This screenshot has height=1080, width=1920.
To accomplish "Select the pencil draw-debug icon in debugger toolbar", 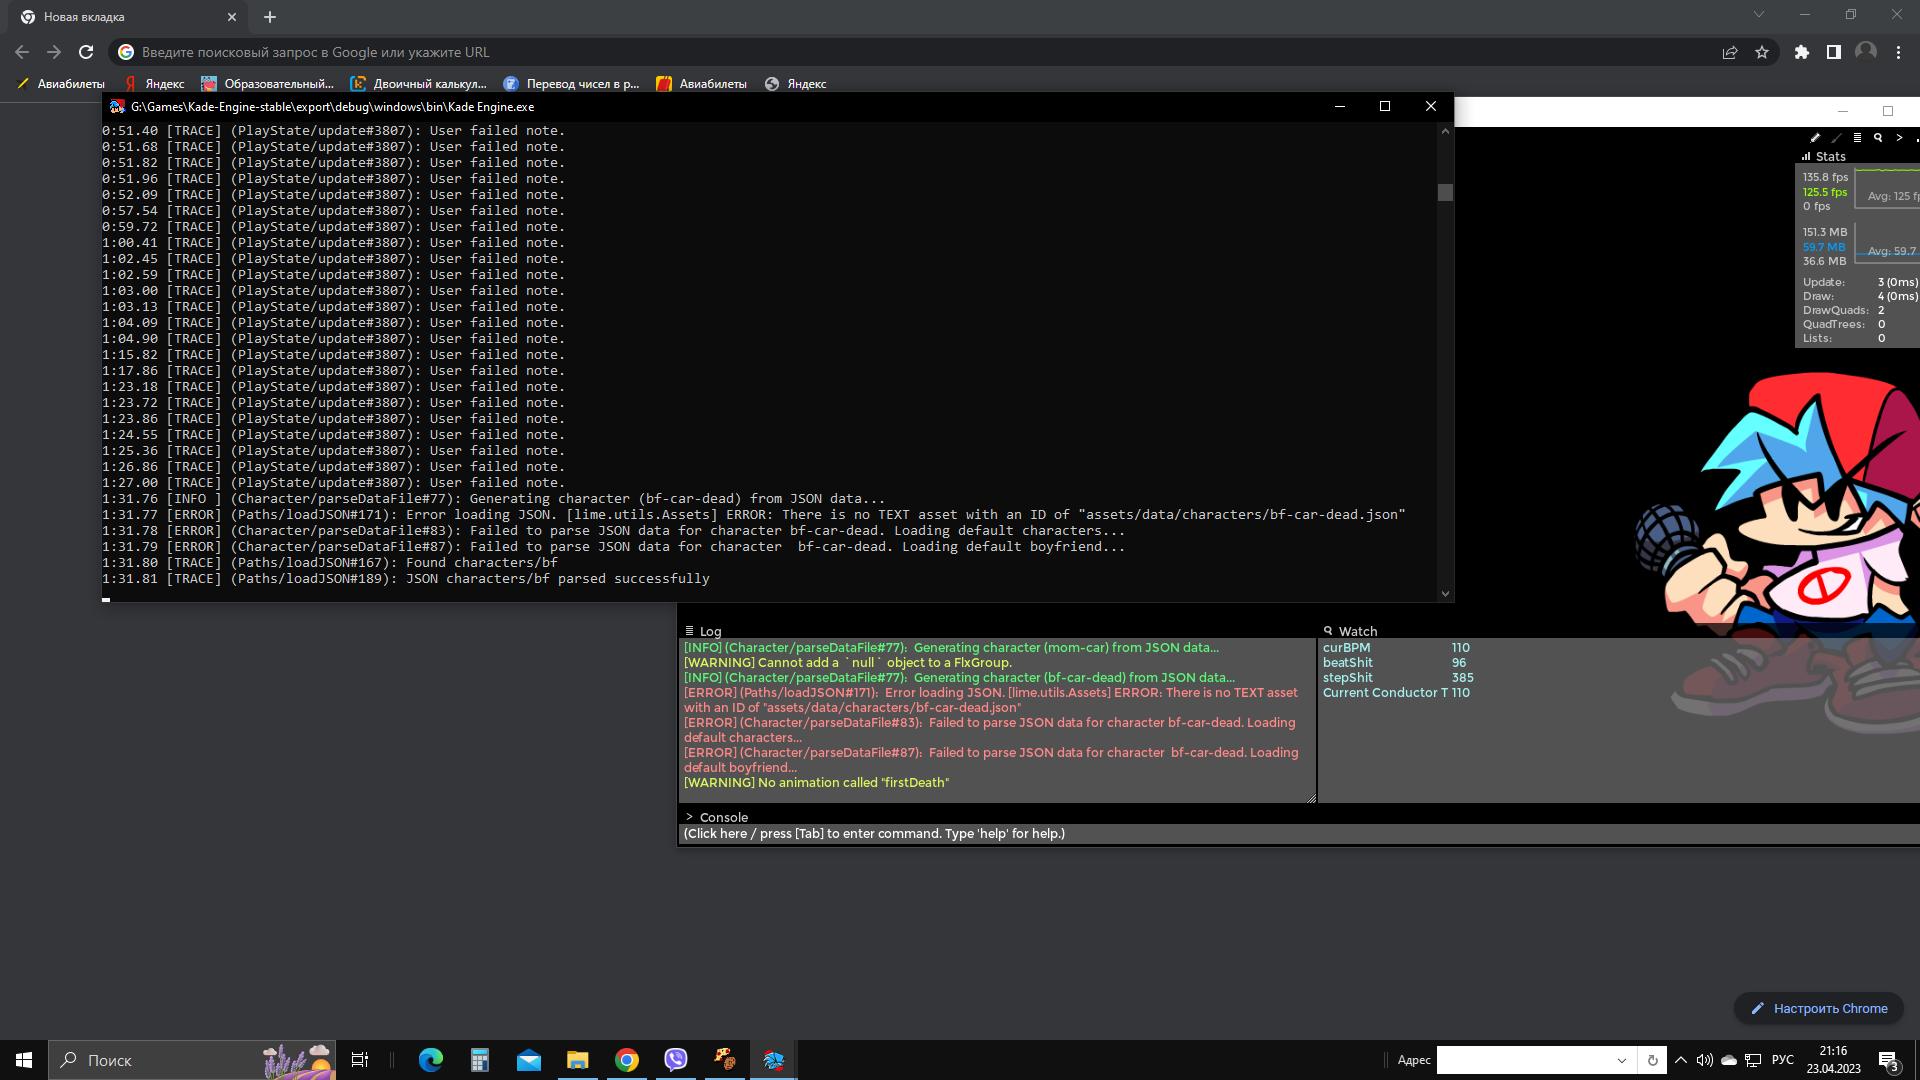I will [1815, 138].
